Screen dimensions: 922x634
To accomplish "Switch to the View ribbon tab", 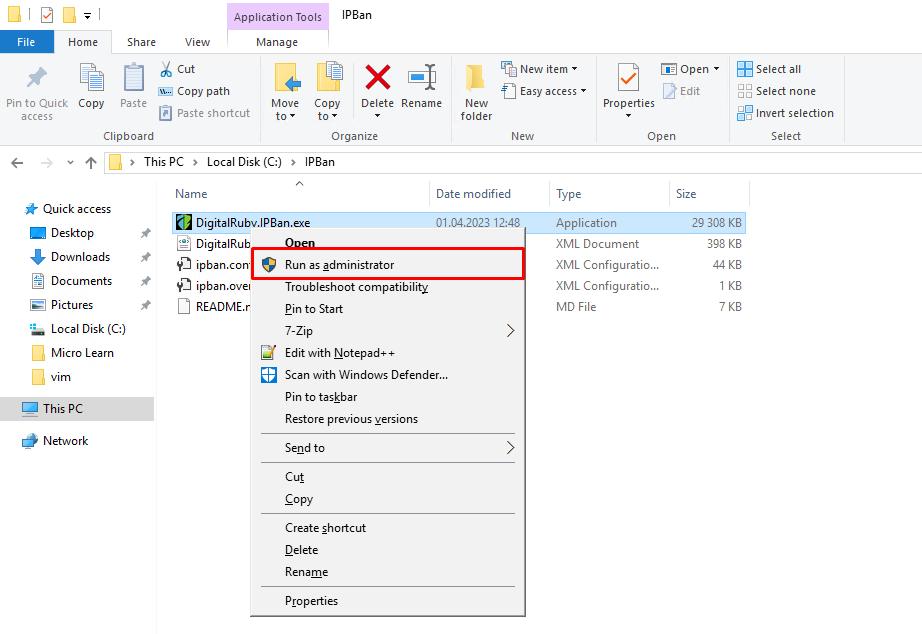I will coord(197,42).
